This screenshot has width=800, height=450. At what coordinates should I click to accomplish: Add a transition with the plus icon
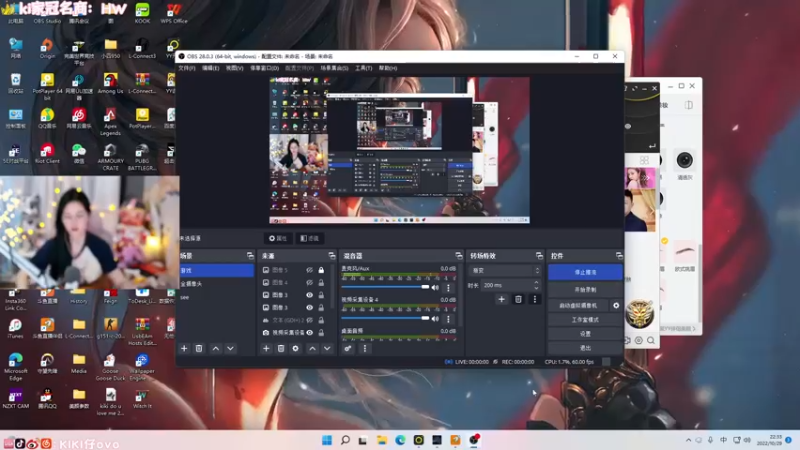coord(501,299)
